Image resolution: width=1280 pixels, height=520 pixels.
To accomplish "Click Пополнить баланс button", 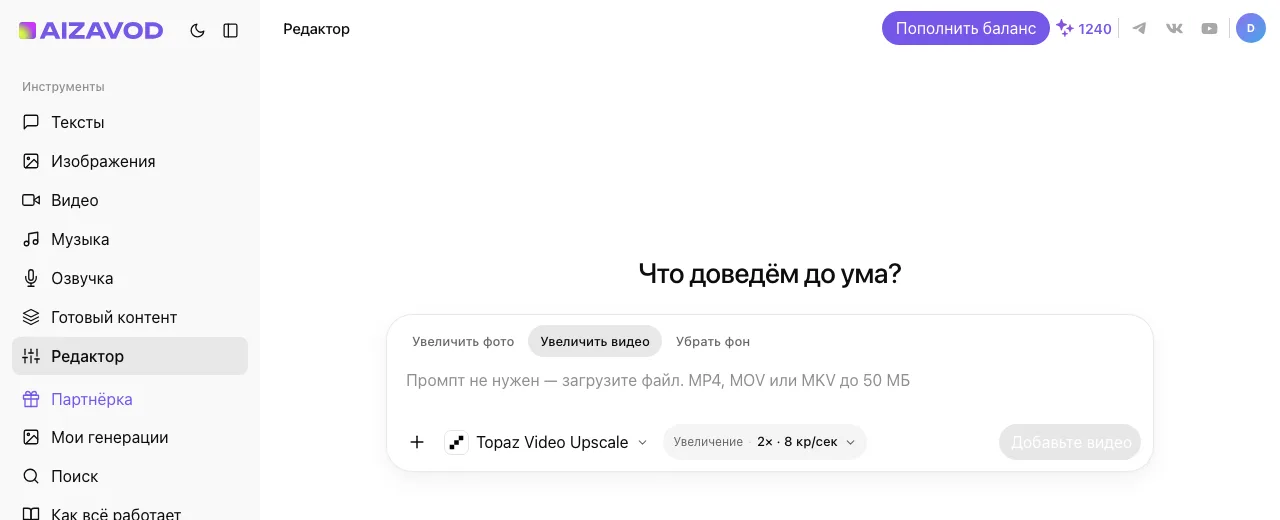I will pyautogui.click(x=966, y=28).
